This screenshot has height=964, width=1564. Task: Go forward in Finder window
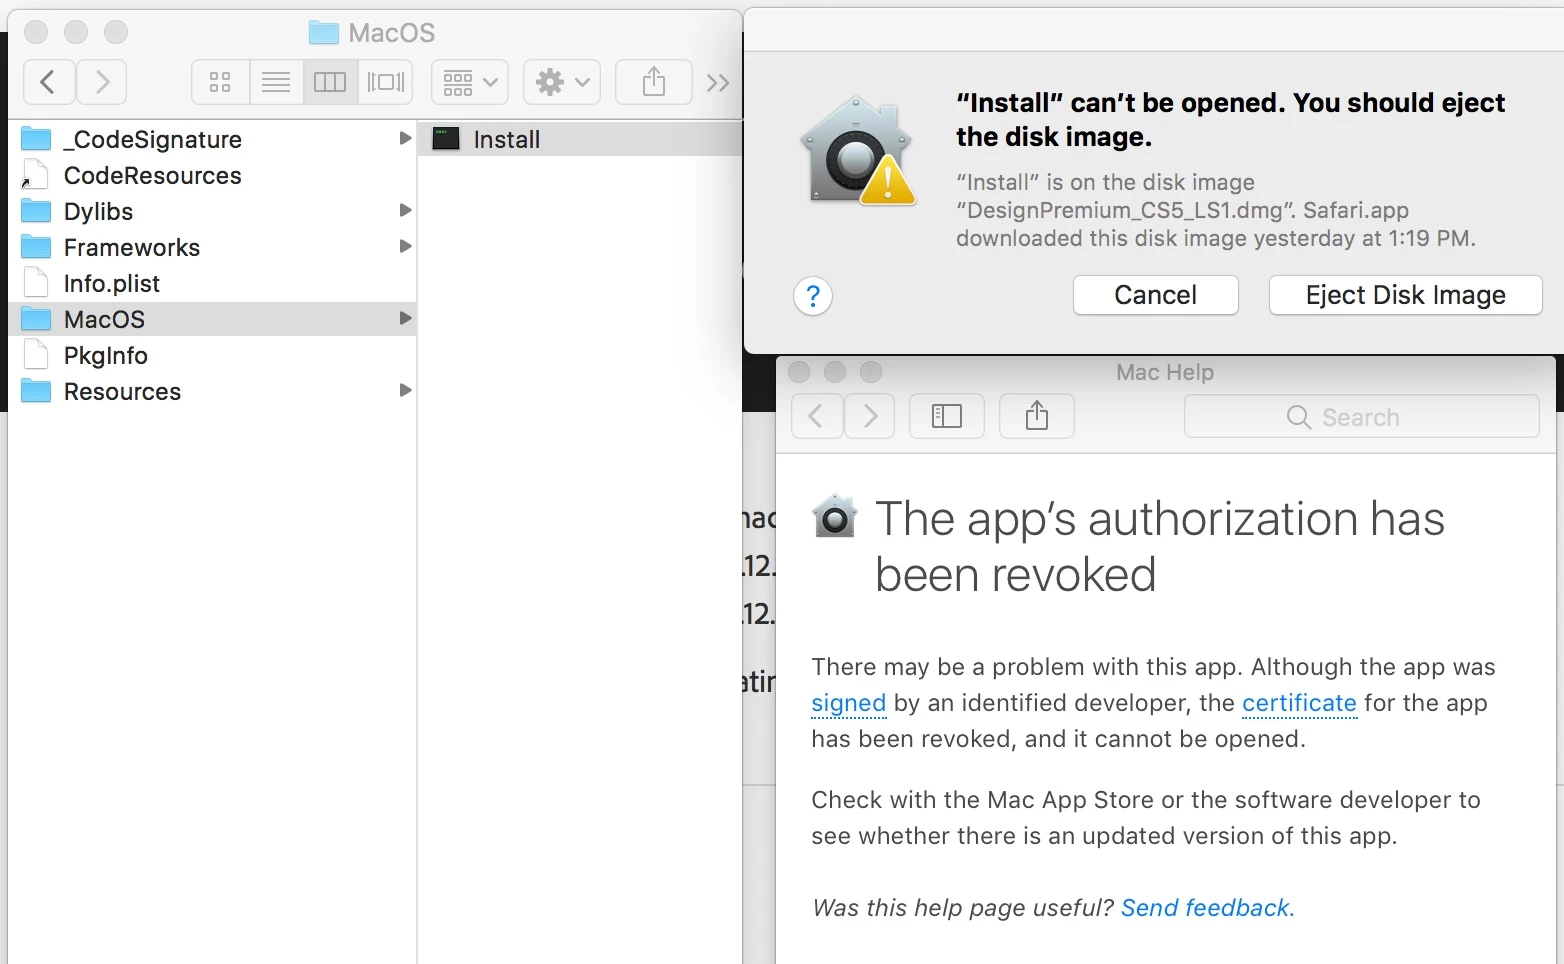point(101,82)
